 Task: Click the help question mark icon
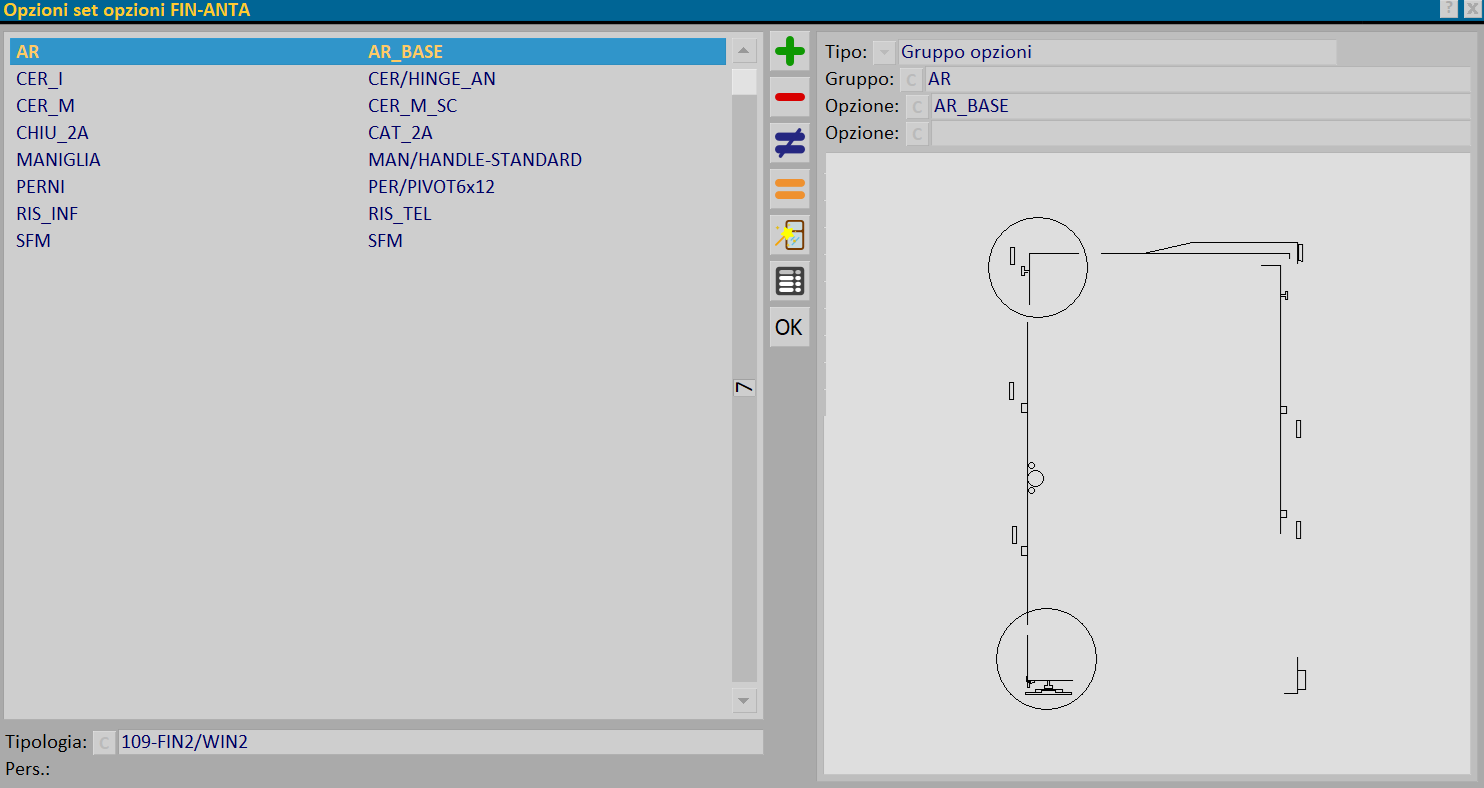pos(1448,8)
